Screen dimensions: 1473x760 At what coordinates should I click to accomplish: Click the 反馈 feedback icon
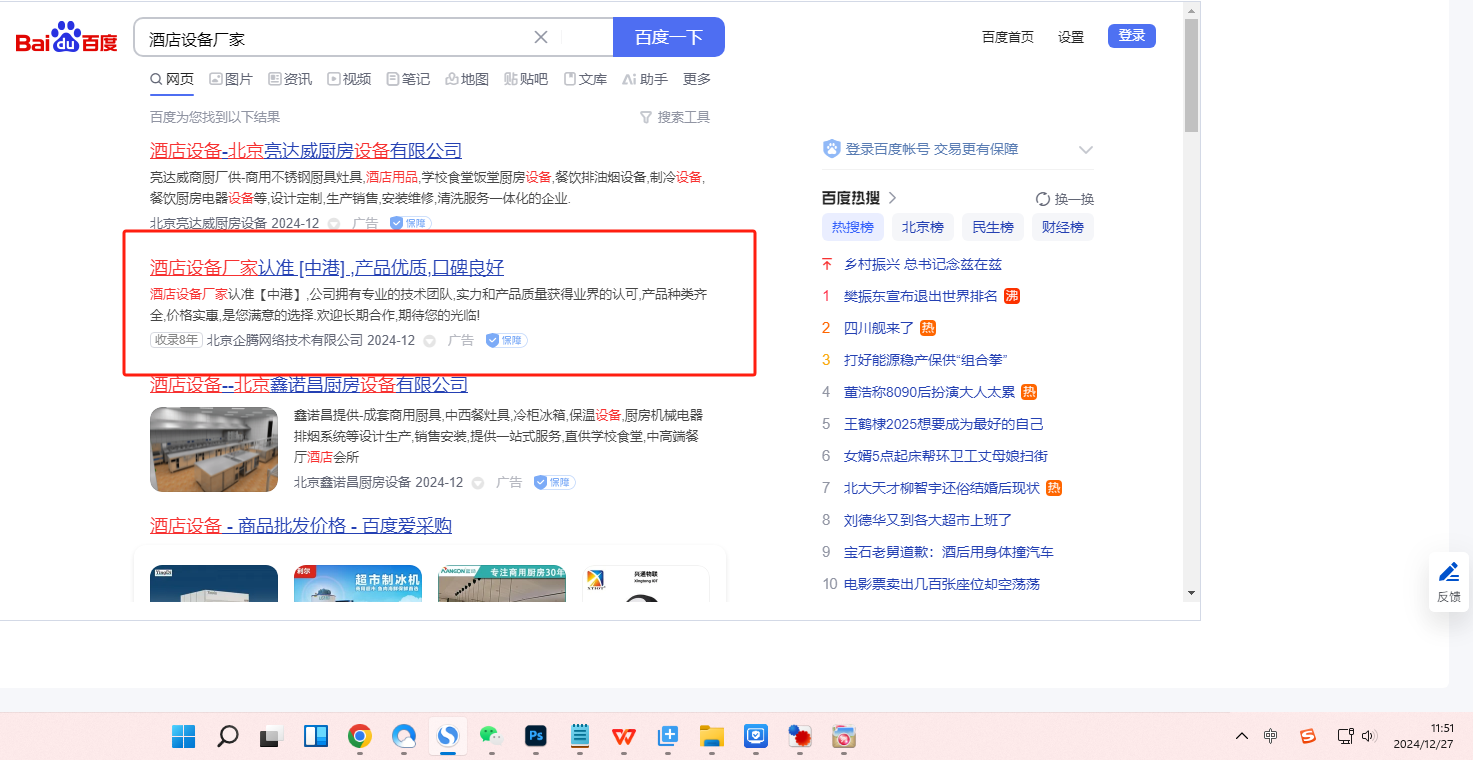[1448, 581]
